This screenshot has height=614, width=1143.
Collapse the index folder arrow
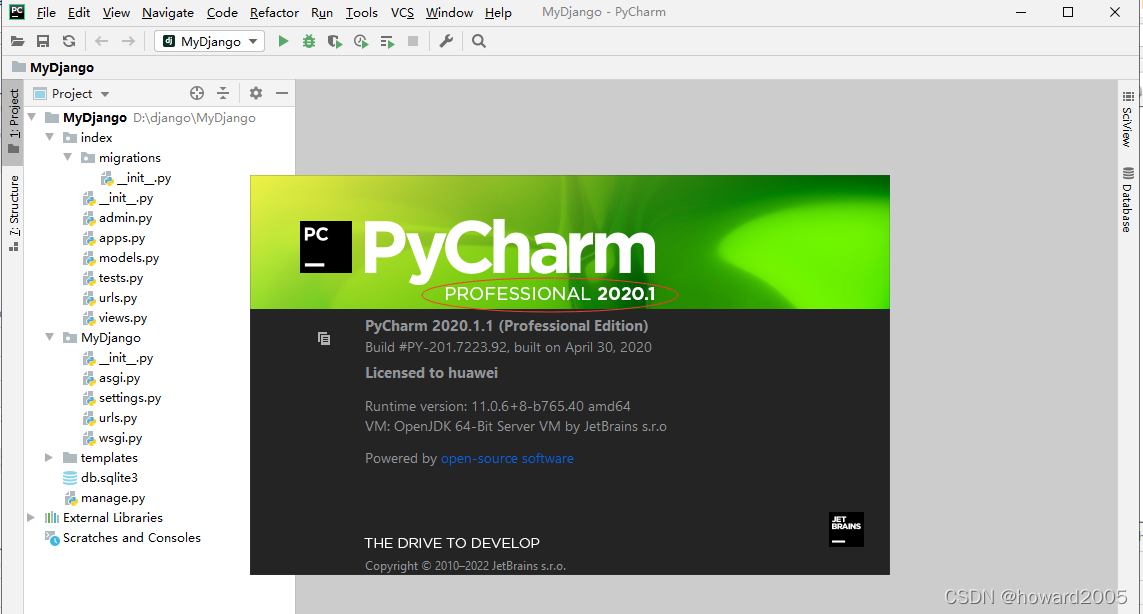pyautogui.click(x=50, y=137)
